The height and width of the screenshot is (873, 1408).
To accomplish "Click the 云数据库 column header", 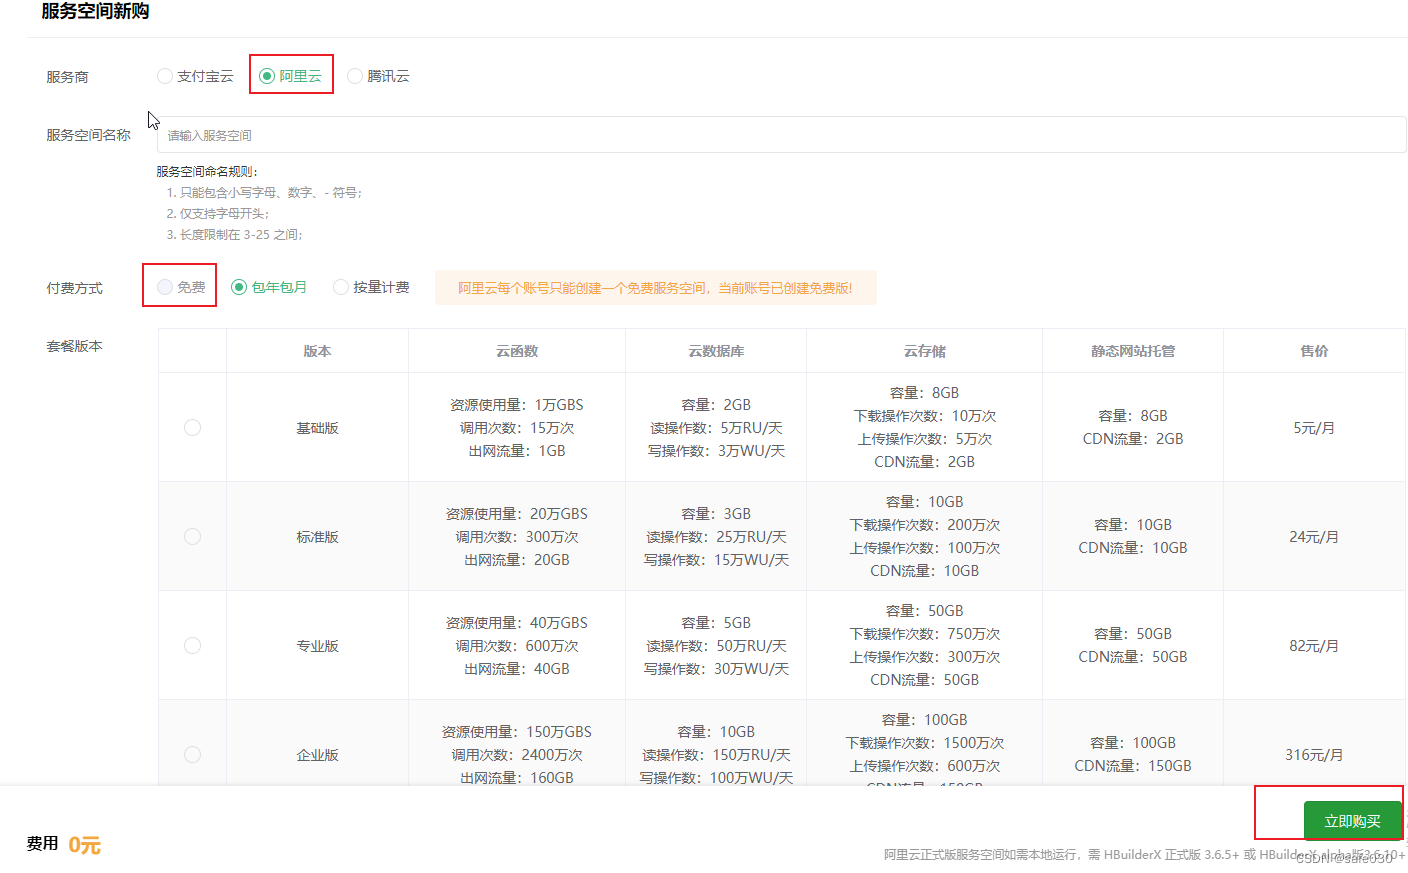I will [x=716, y=351].
